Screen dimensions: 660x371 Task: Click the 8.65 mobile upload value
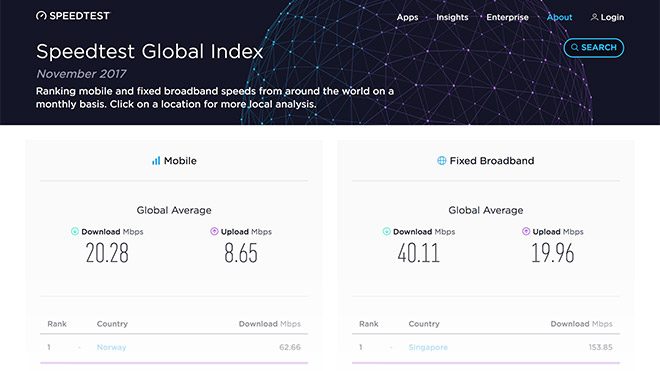coord(241,253)
